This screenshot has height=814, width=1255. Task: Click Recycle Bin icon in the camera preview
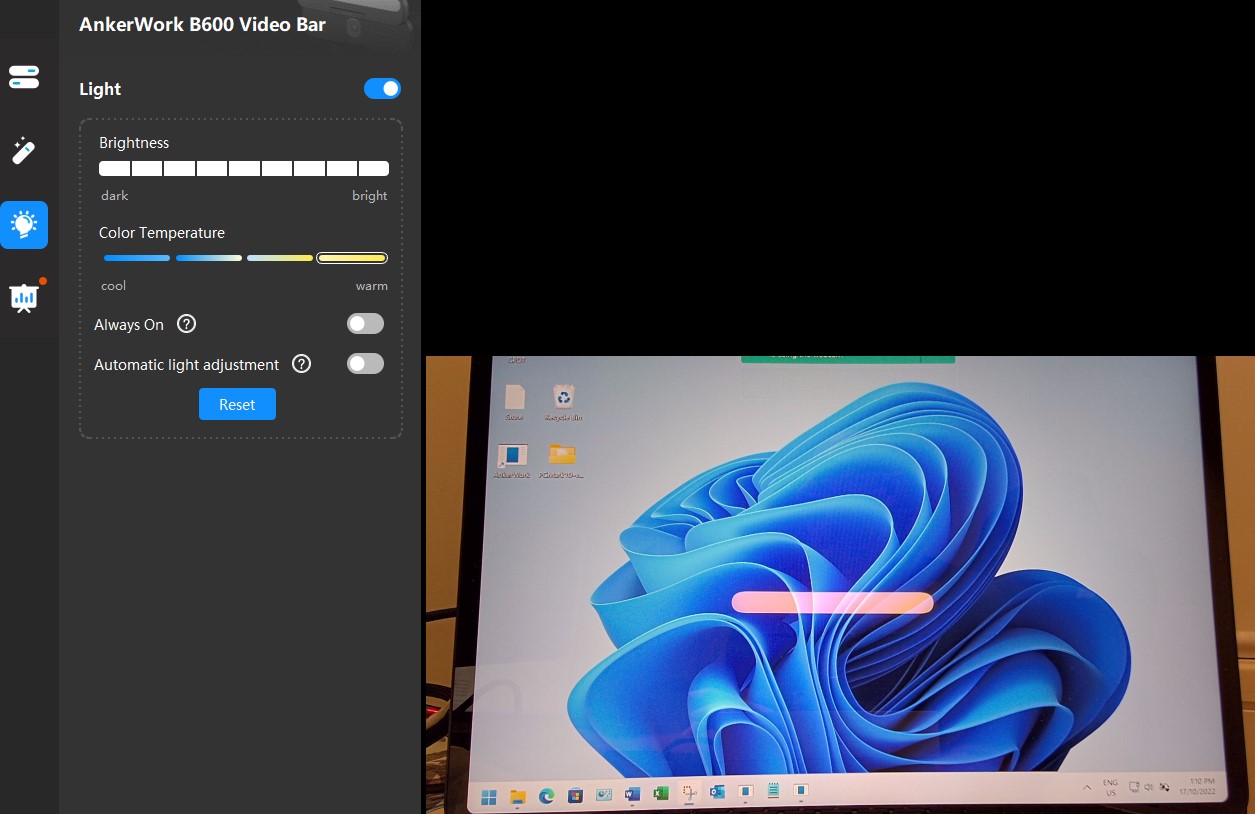[564, 399]
